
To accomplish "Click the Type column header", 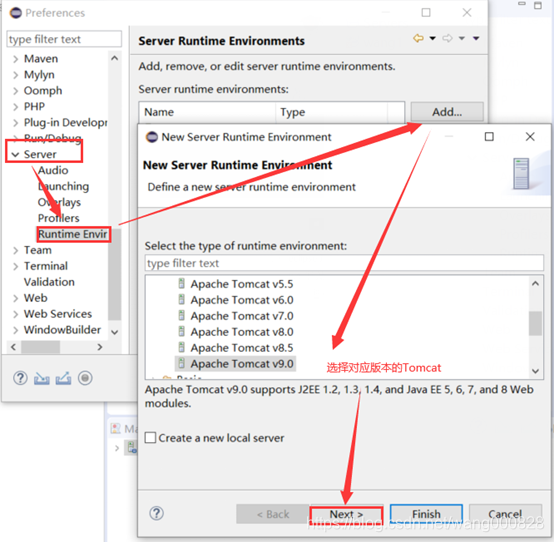I will point(331,112).
